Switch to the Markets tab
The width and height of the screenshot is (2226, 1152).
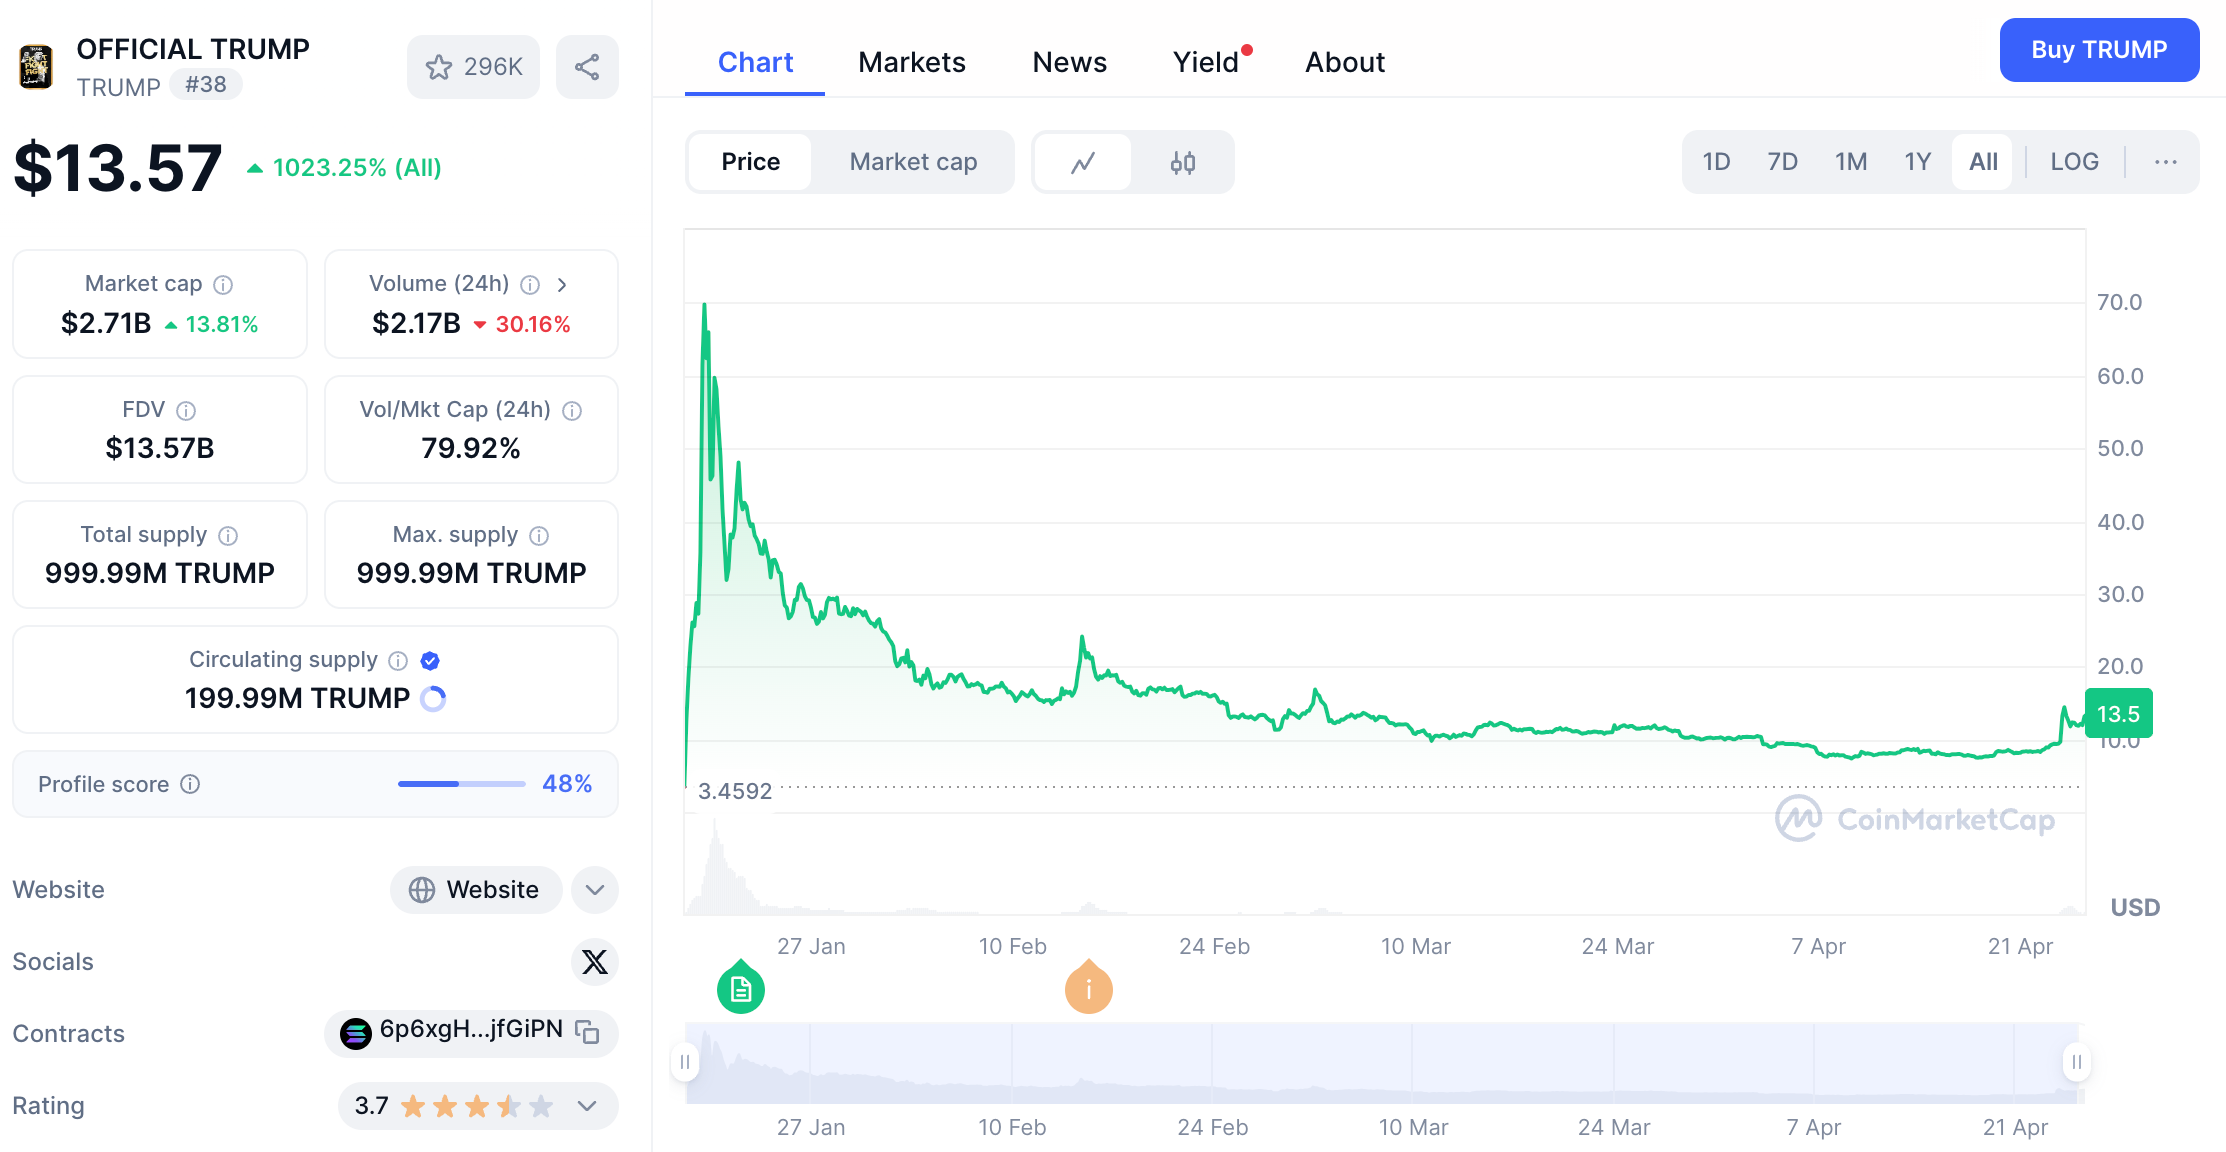(911, 62)
